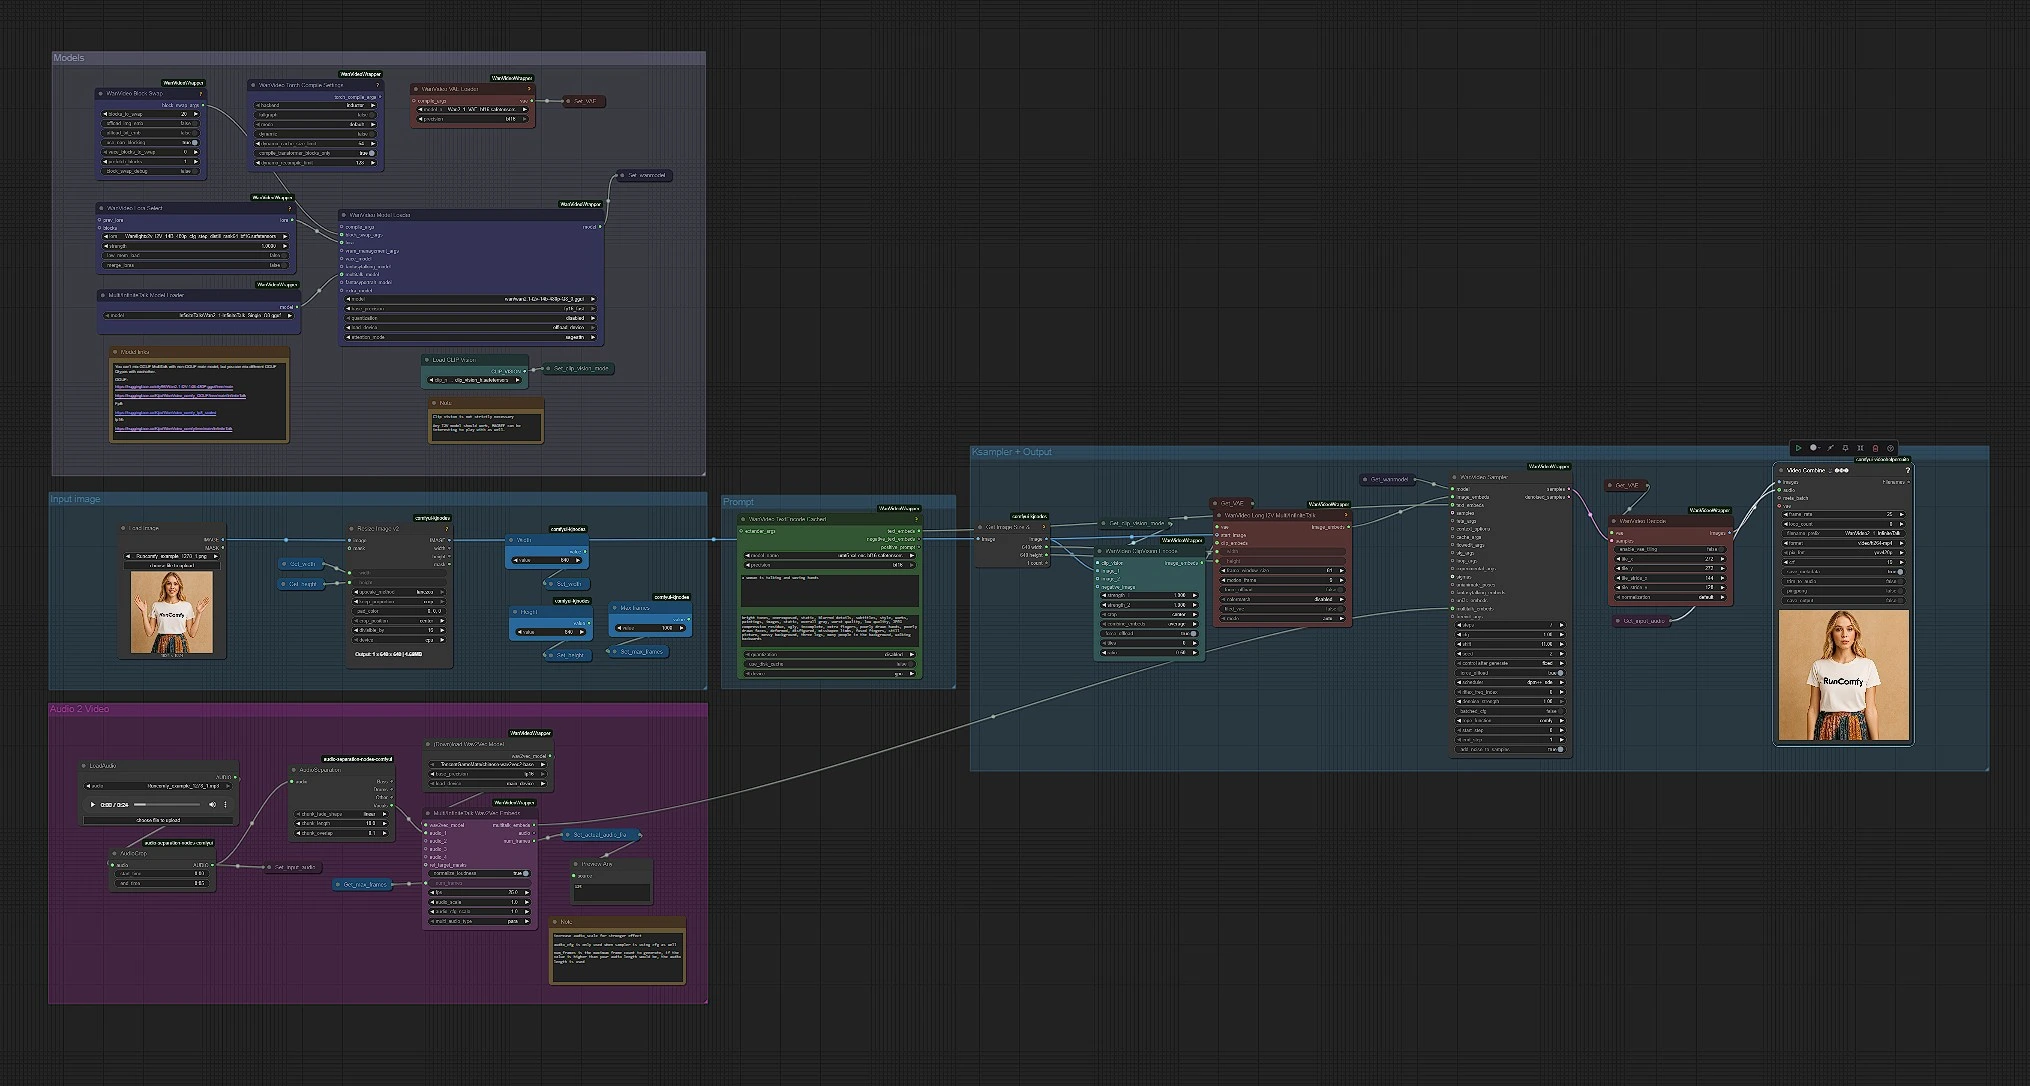Collapse the WanVideo Decode node title dot

[1614, 521]
